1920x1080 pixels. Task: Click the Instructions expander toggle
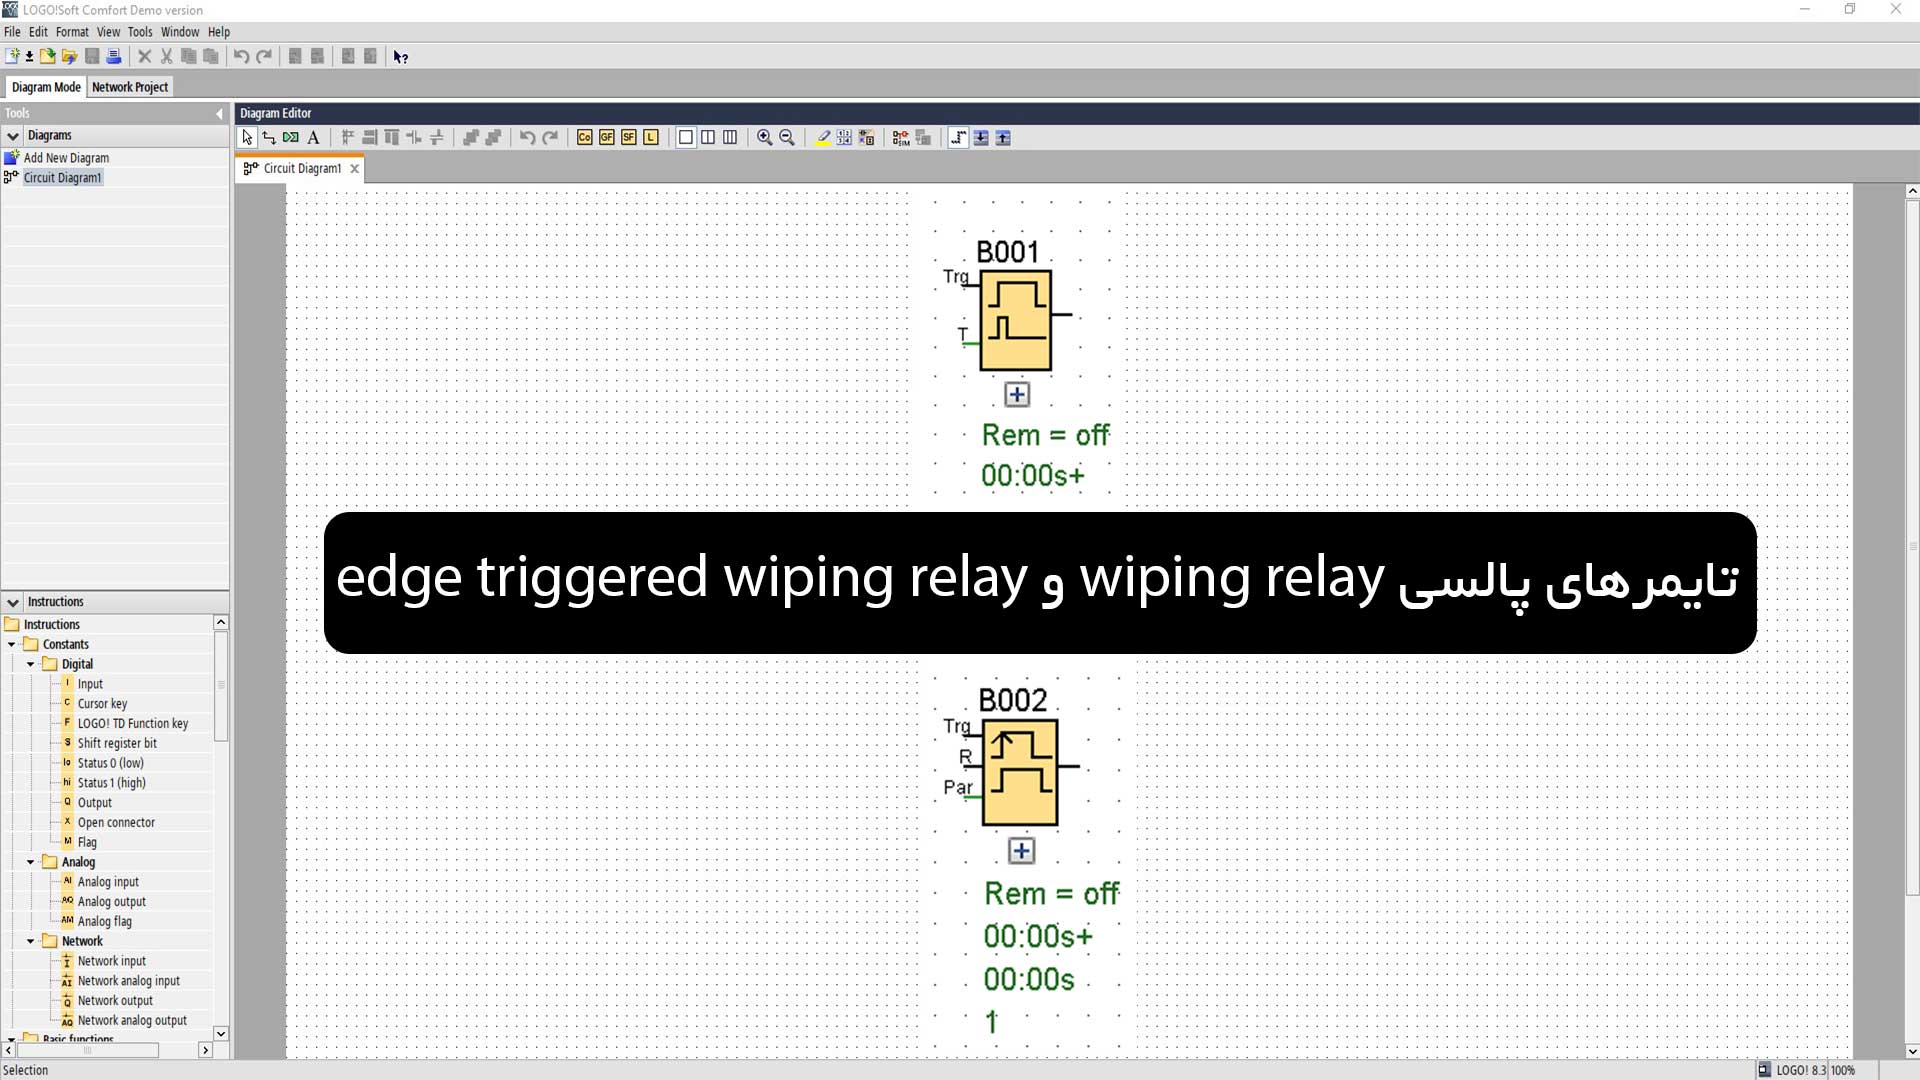pos(12,601)
